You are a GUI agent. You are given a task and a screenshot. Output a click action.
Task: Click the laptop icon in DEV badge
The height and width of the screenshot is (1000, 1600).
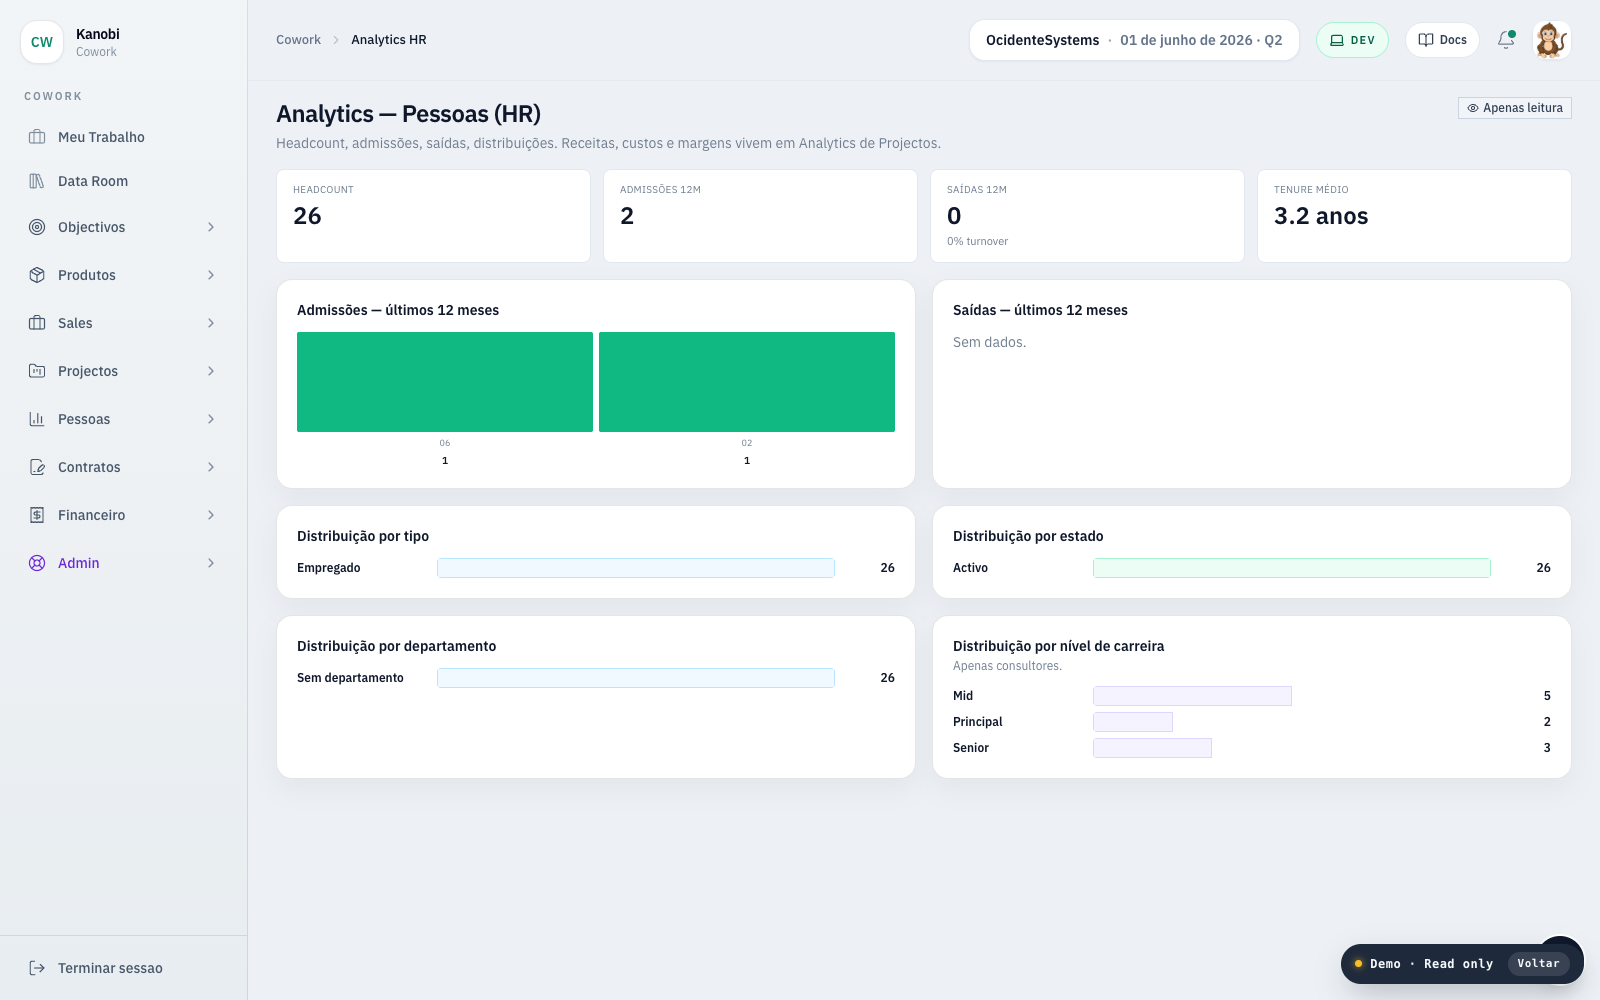tap(1337, 40)
